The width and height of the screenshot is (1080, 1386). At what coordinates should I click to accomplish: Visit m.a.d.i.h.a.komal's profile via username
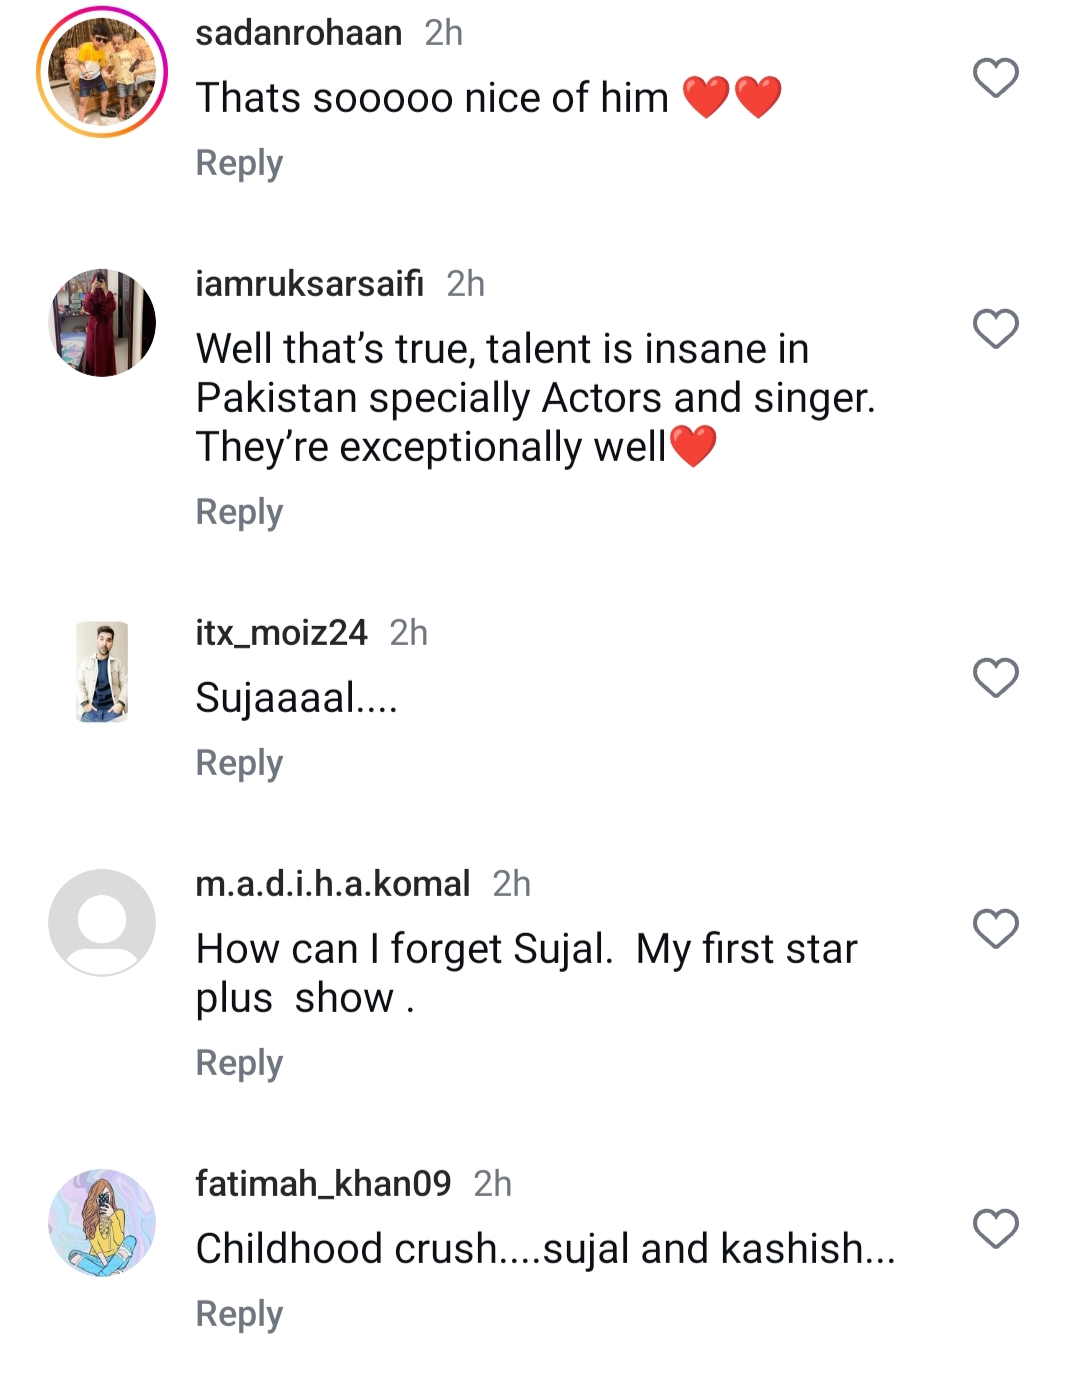[x=332, y=884]
